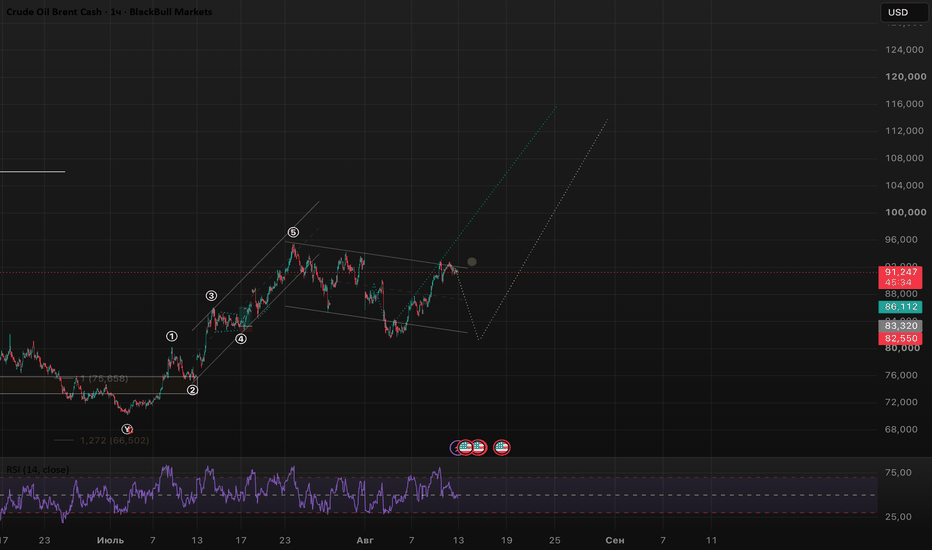
Task: Open the USD currency selector
Action: pos(903,12)
